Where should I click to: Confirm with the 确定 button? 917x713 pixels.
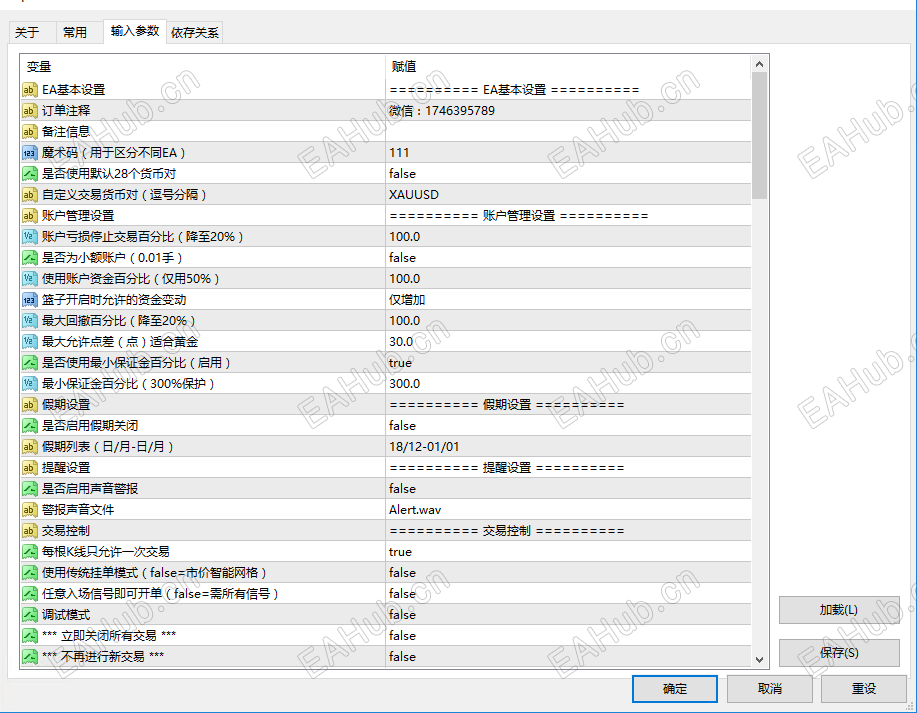[x=675, y=689]
